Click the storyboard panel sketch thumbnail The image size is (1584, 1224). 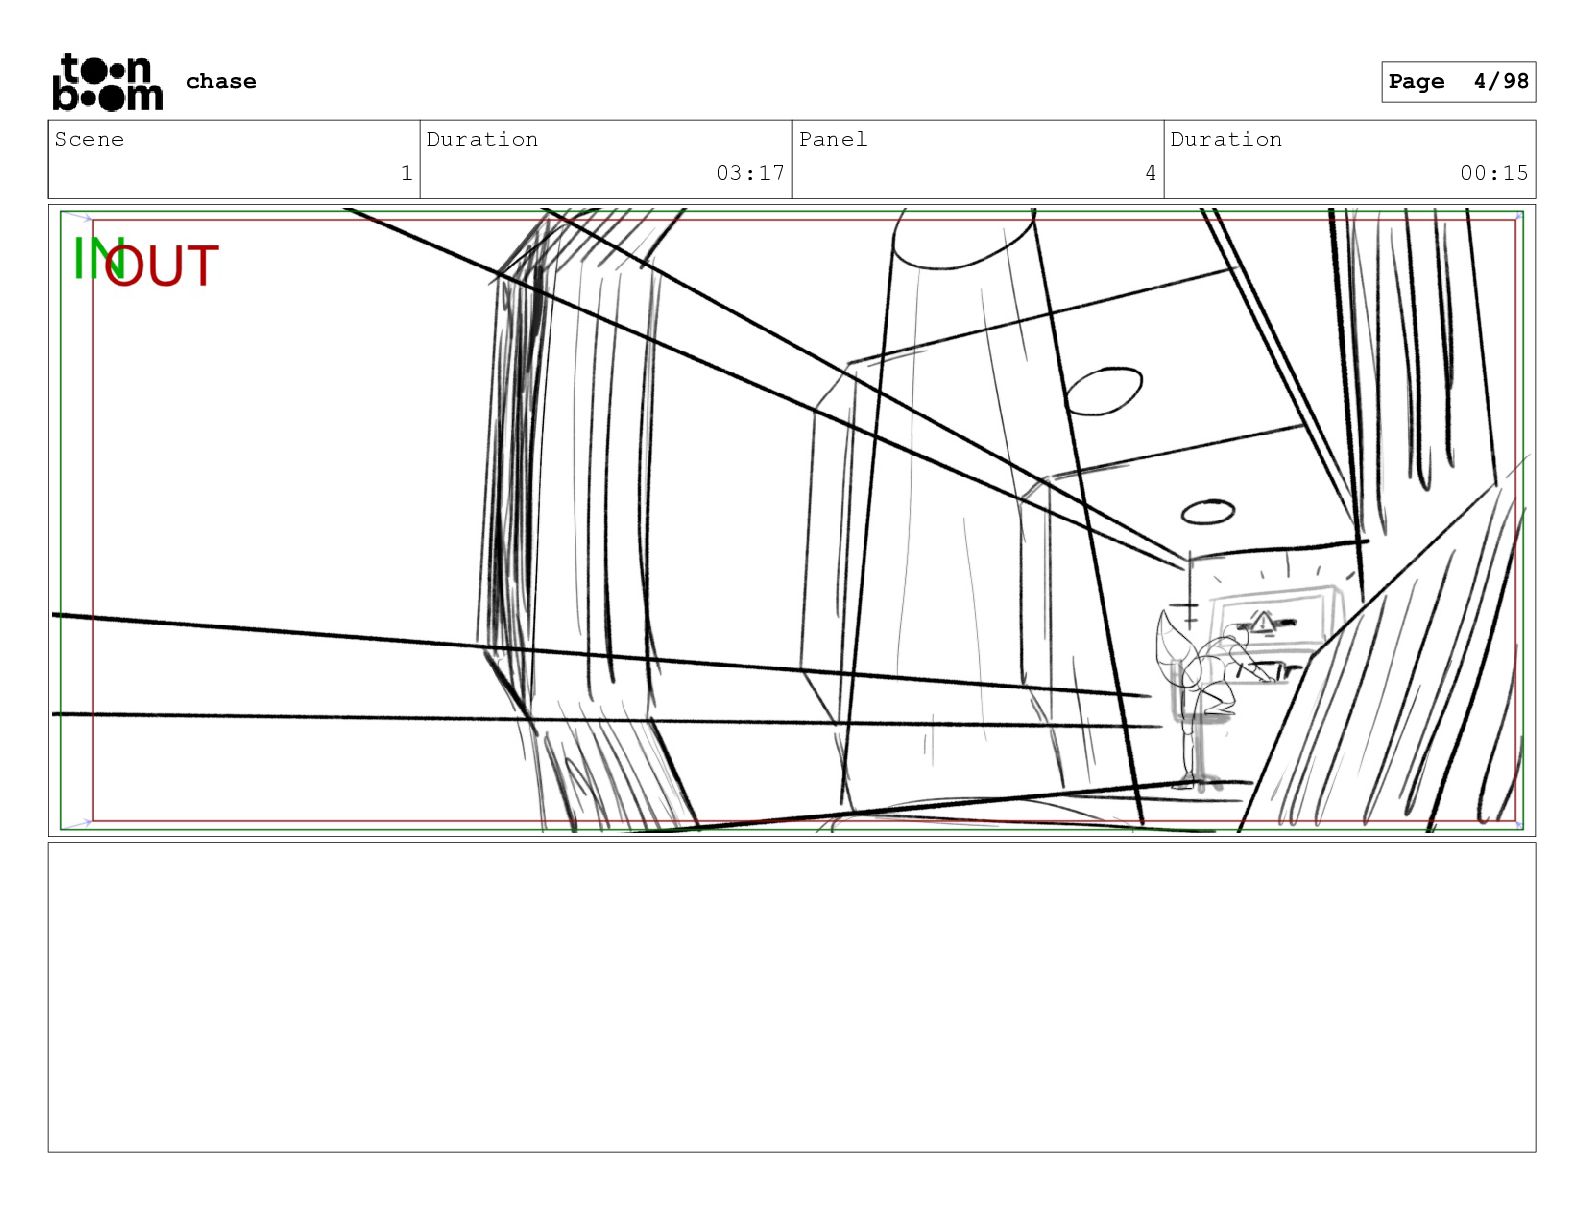792,520
